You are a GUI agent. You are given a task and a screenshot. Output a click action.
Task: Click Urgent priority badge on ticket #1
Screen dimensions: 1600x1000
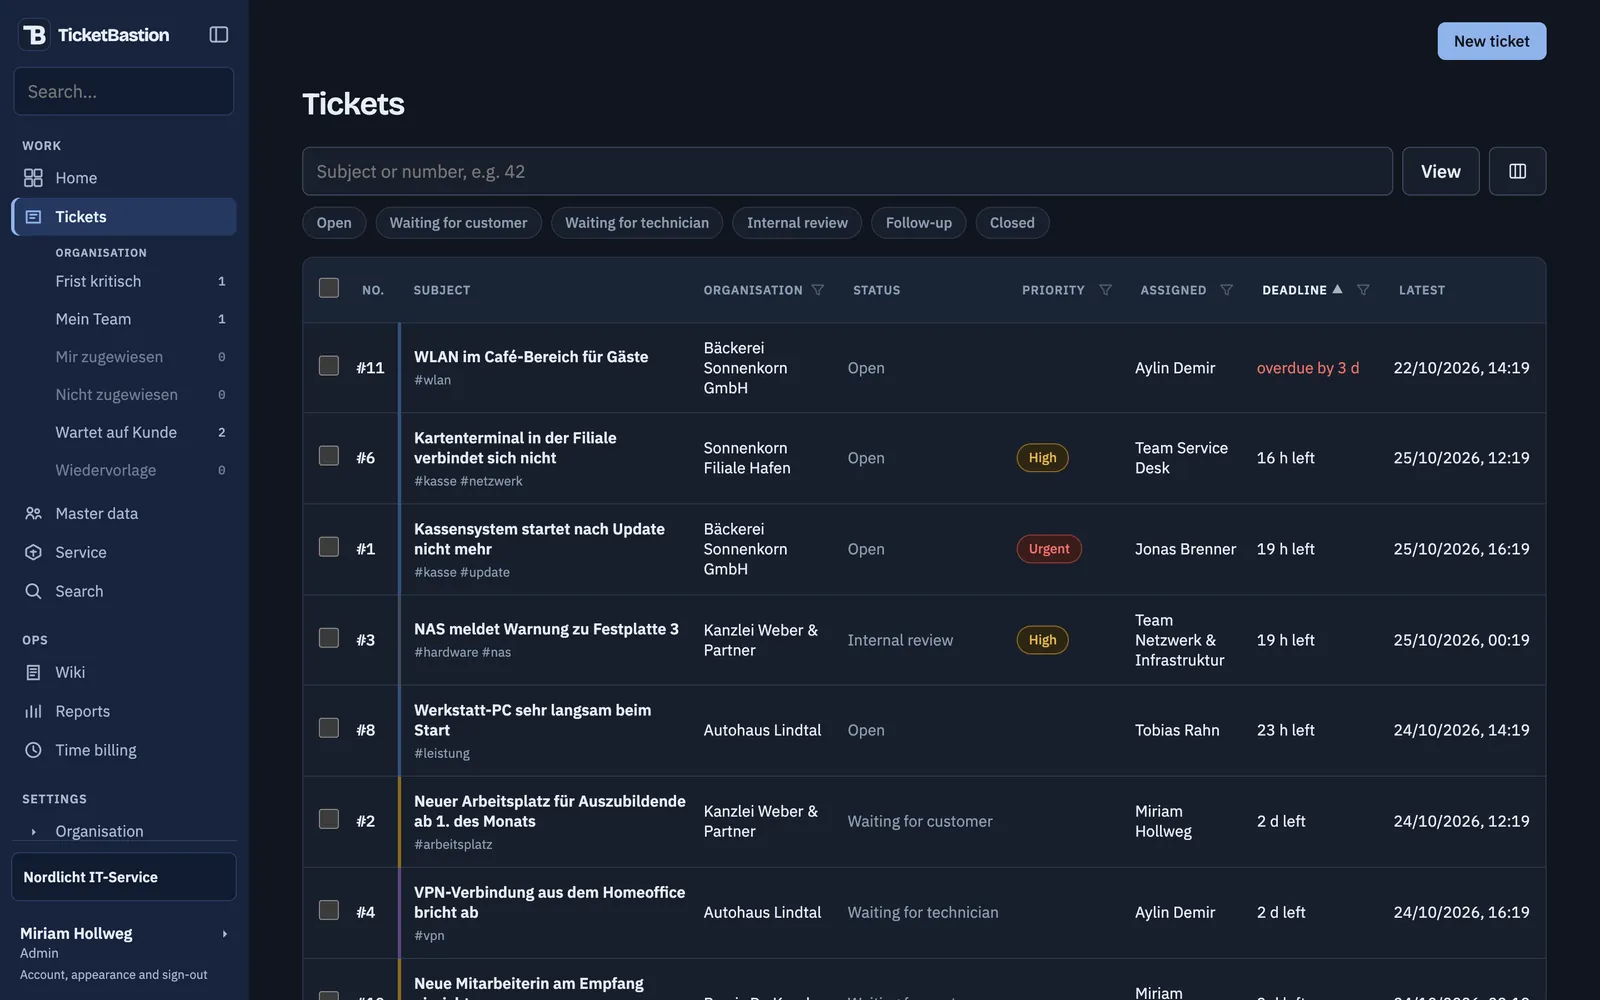point(1049,549)
